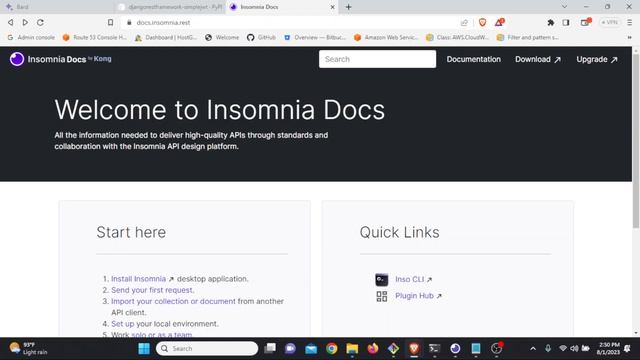Launch Firefox from the taskbar
The width and height of the screenshot is (640, 360).
point(373,349)
